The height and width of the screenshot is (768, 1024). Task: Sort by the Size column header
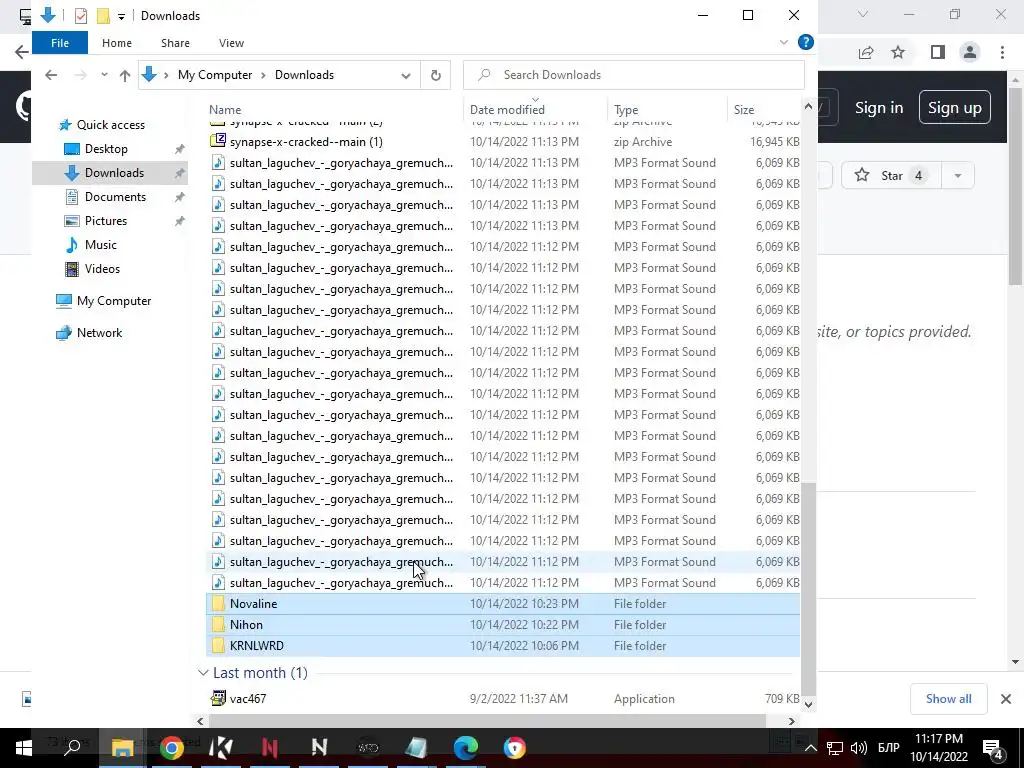click(763, 110)
